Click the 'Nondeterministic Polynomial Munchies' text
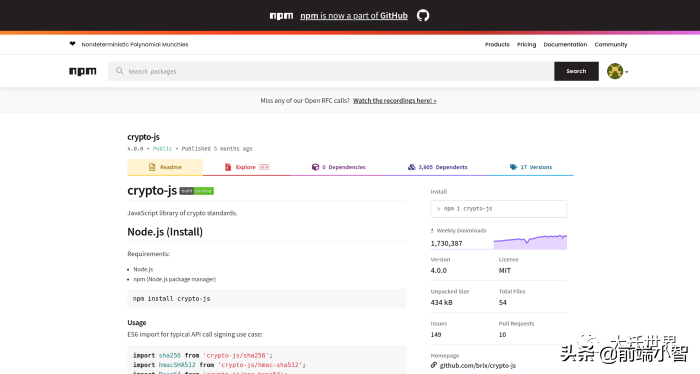Viewport: 700px width, 374px height. (135, 44)
